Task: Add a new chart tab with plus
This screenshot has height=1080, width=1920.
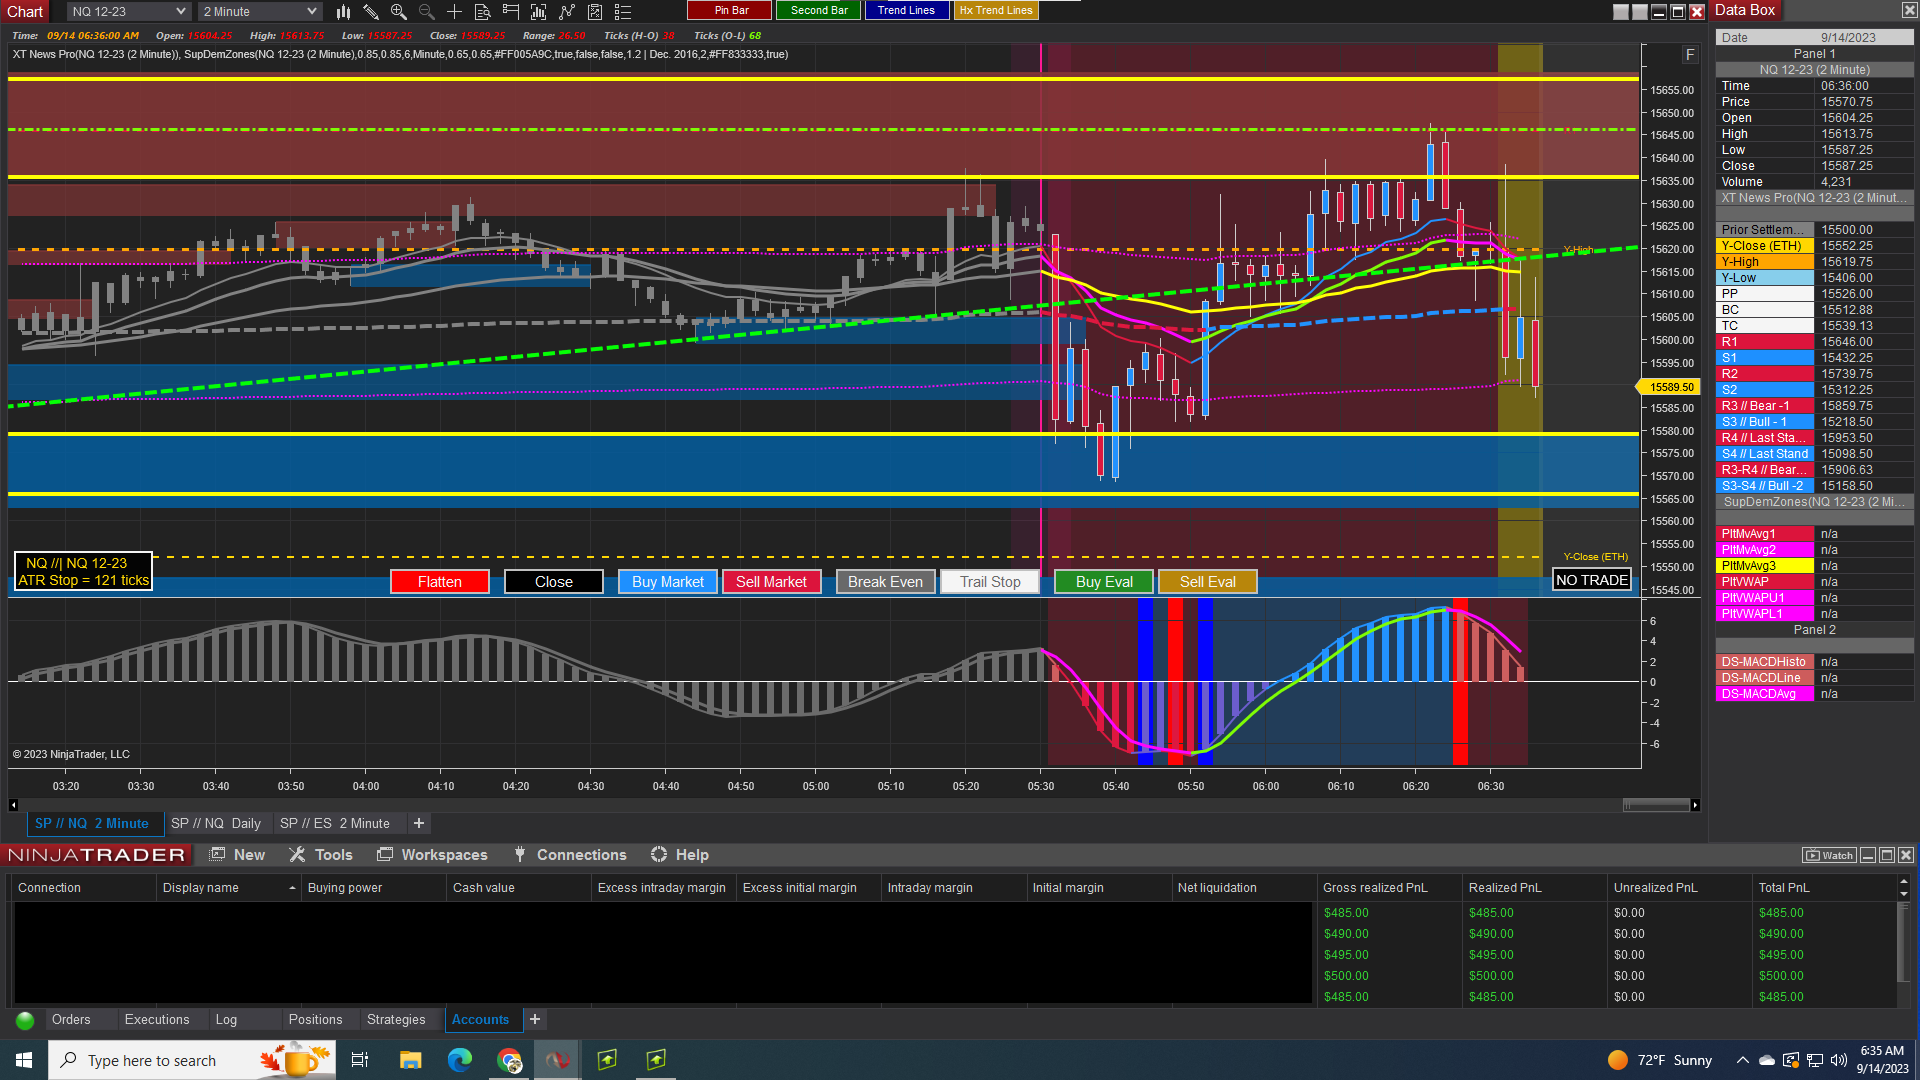Action: 419,823
